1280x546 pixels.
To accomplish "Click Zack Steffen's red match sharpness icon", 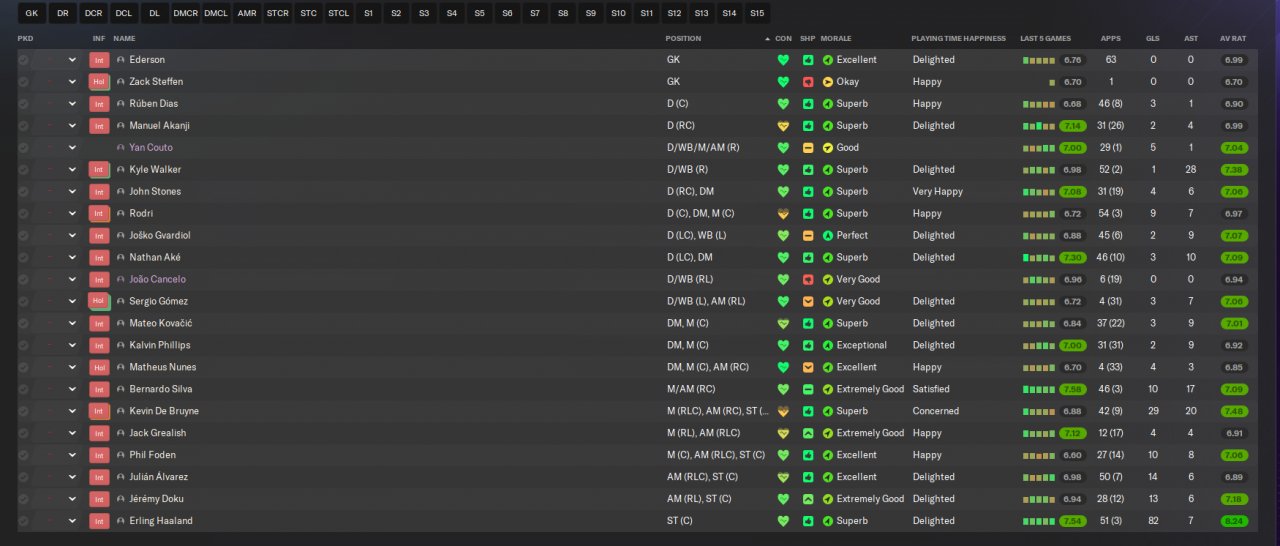I will tap(807, 82).
